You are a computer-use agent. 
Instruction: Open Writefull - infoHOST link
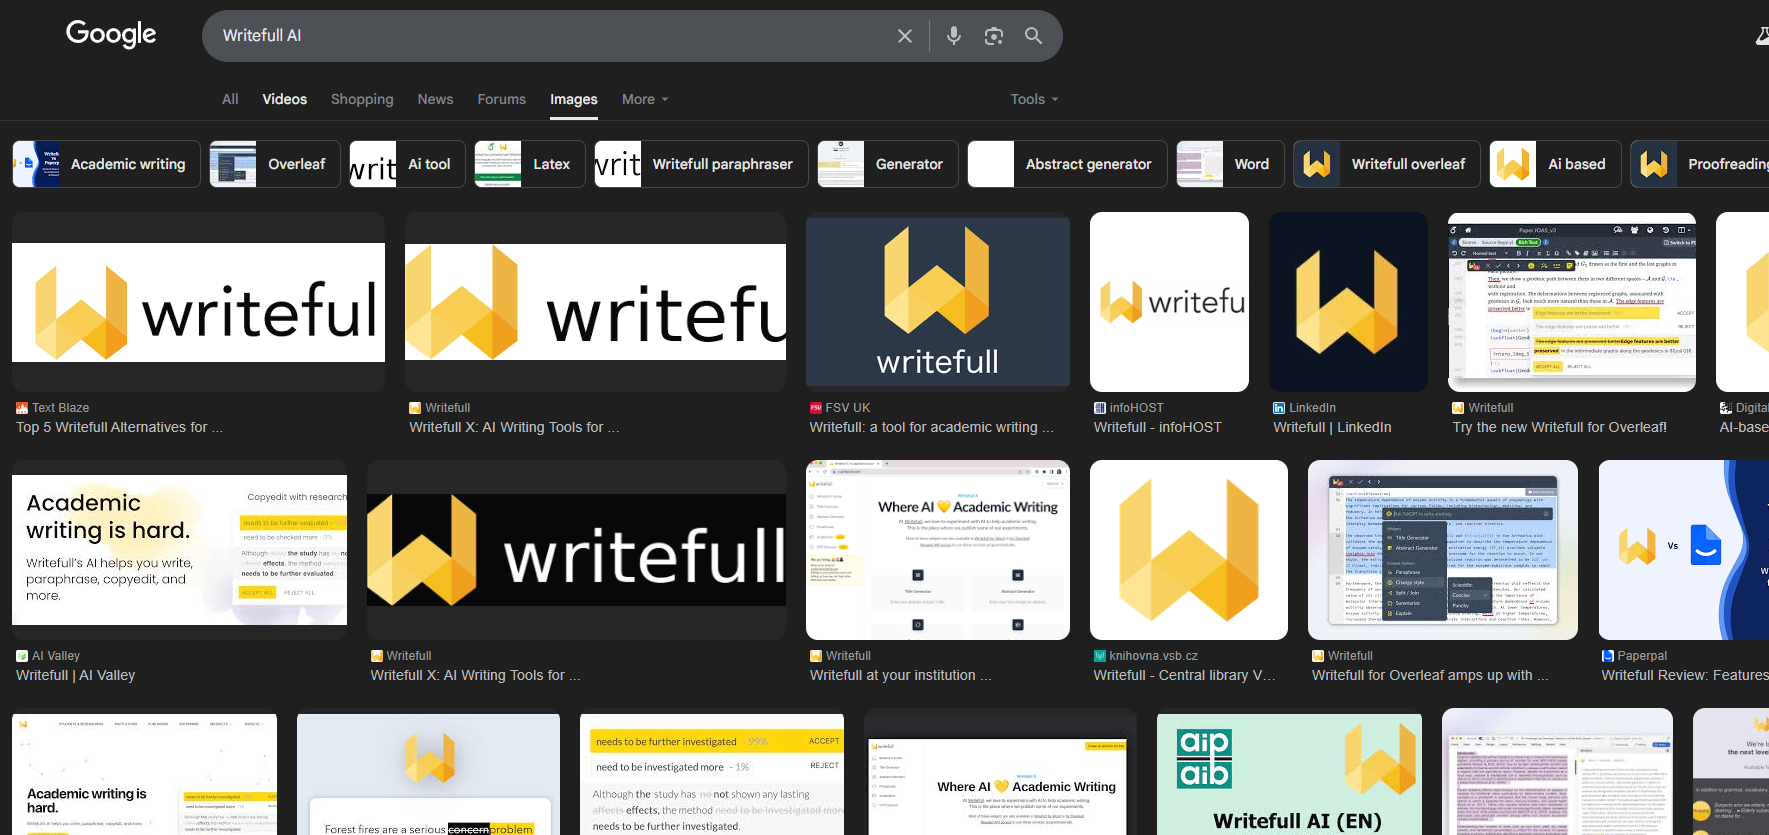(x=1158, y=427)
